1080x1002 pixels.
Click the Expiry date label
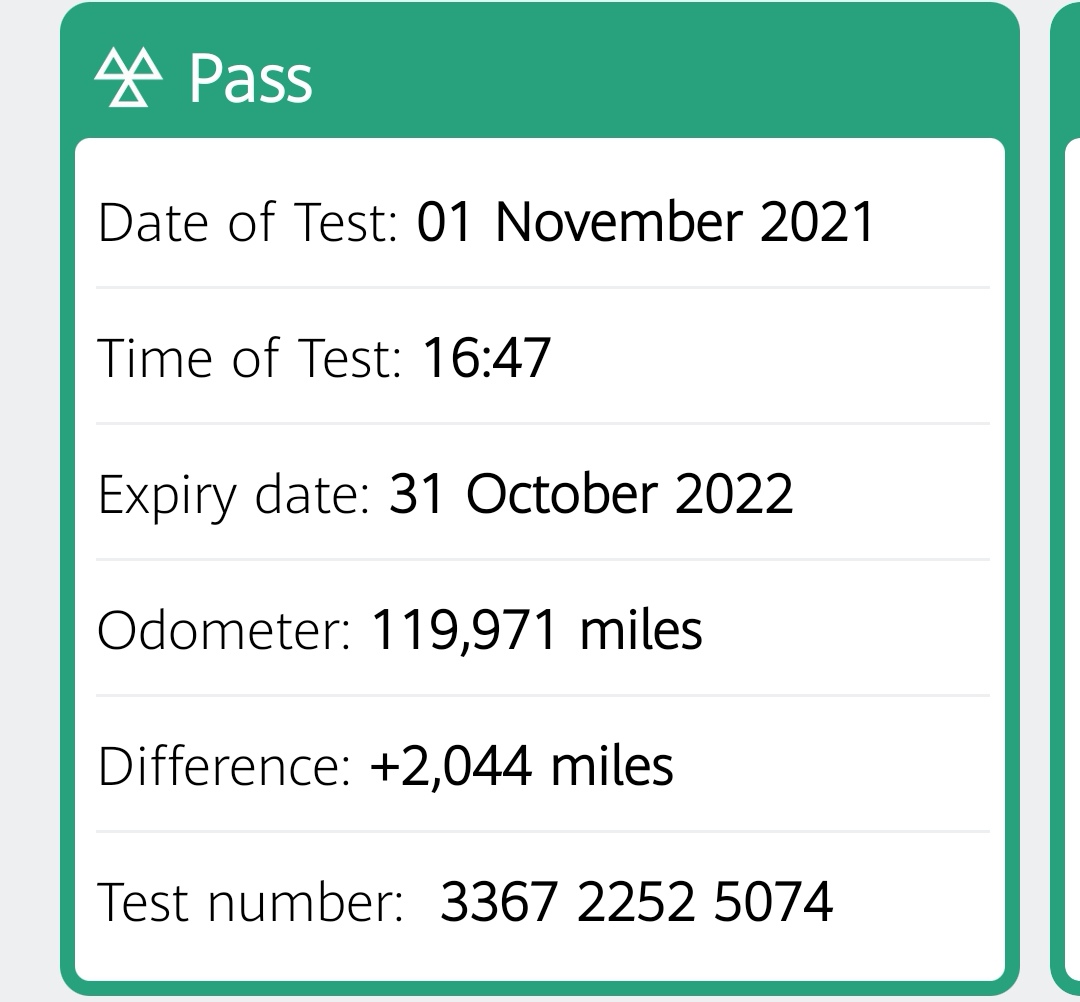click(x=234, y=495)
